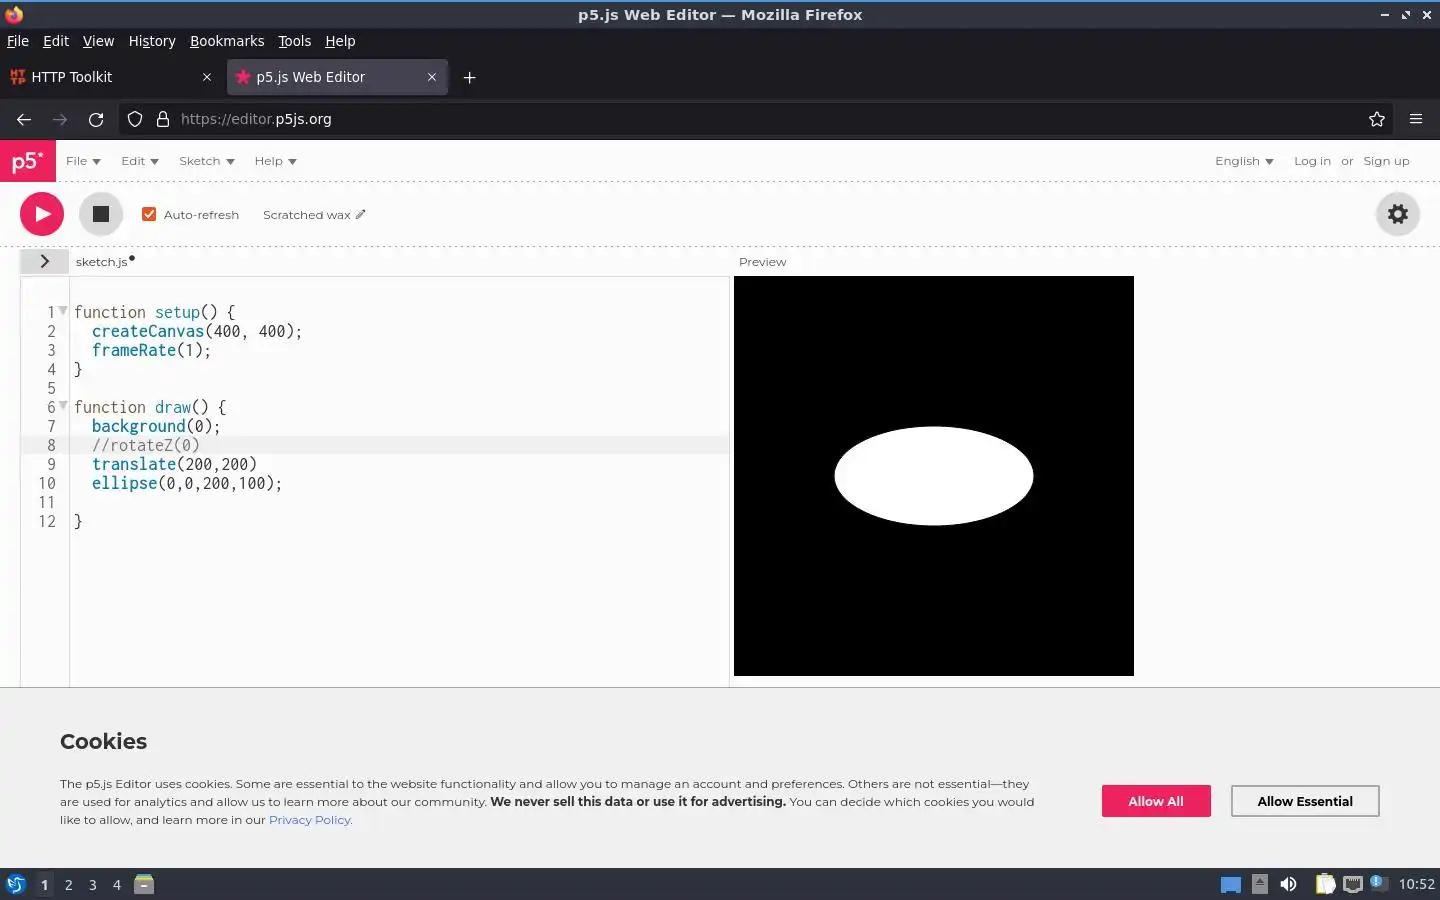
Task: Click the background(0) code line
Action: tap(156, 426)
